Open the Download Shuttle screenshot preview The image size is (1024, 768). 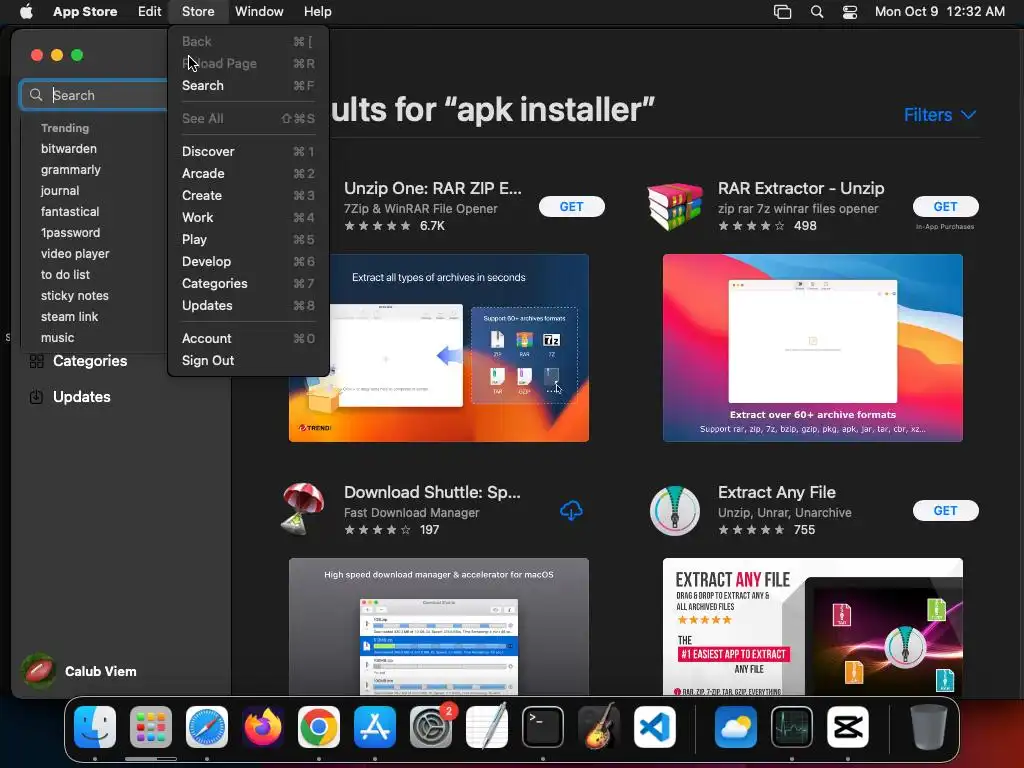[x=439, y=626]
